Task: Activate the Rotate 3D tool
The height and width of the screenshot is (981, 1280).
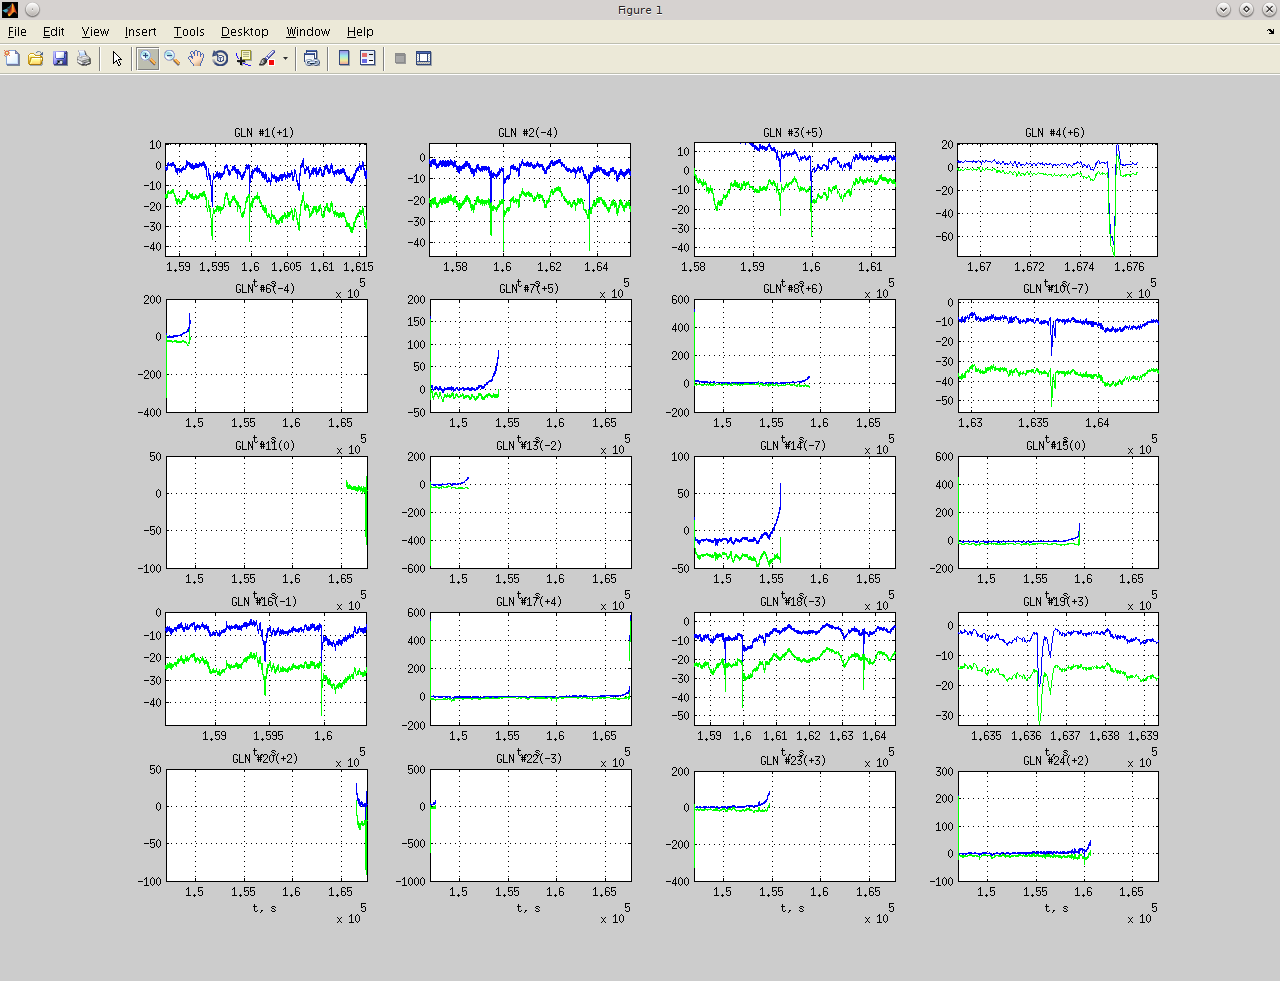Action: click(220, 59)
